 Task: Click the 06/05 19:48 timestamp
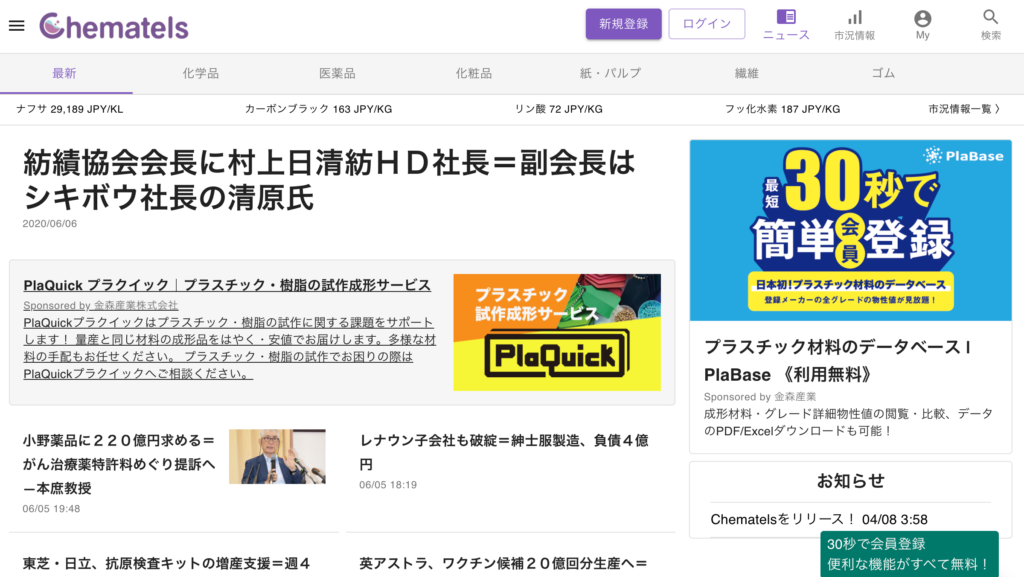(51, 509)
